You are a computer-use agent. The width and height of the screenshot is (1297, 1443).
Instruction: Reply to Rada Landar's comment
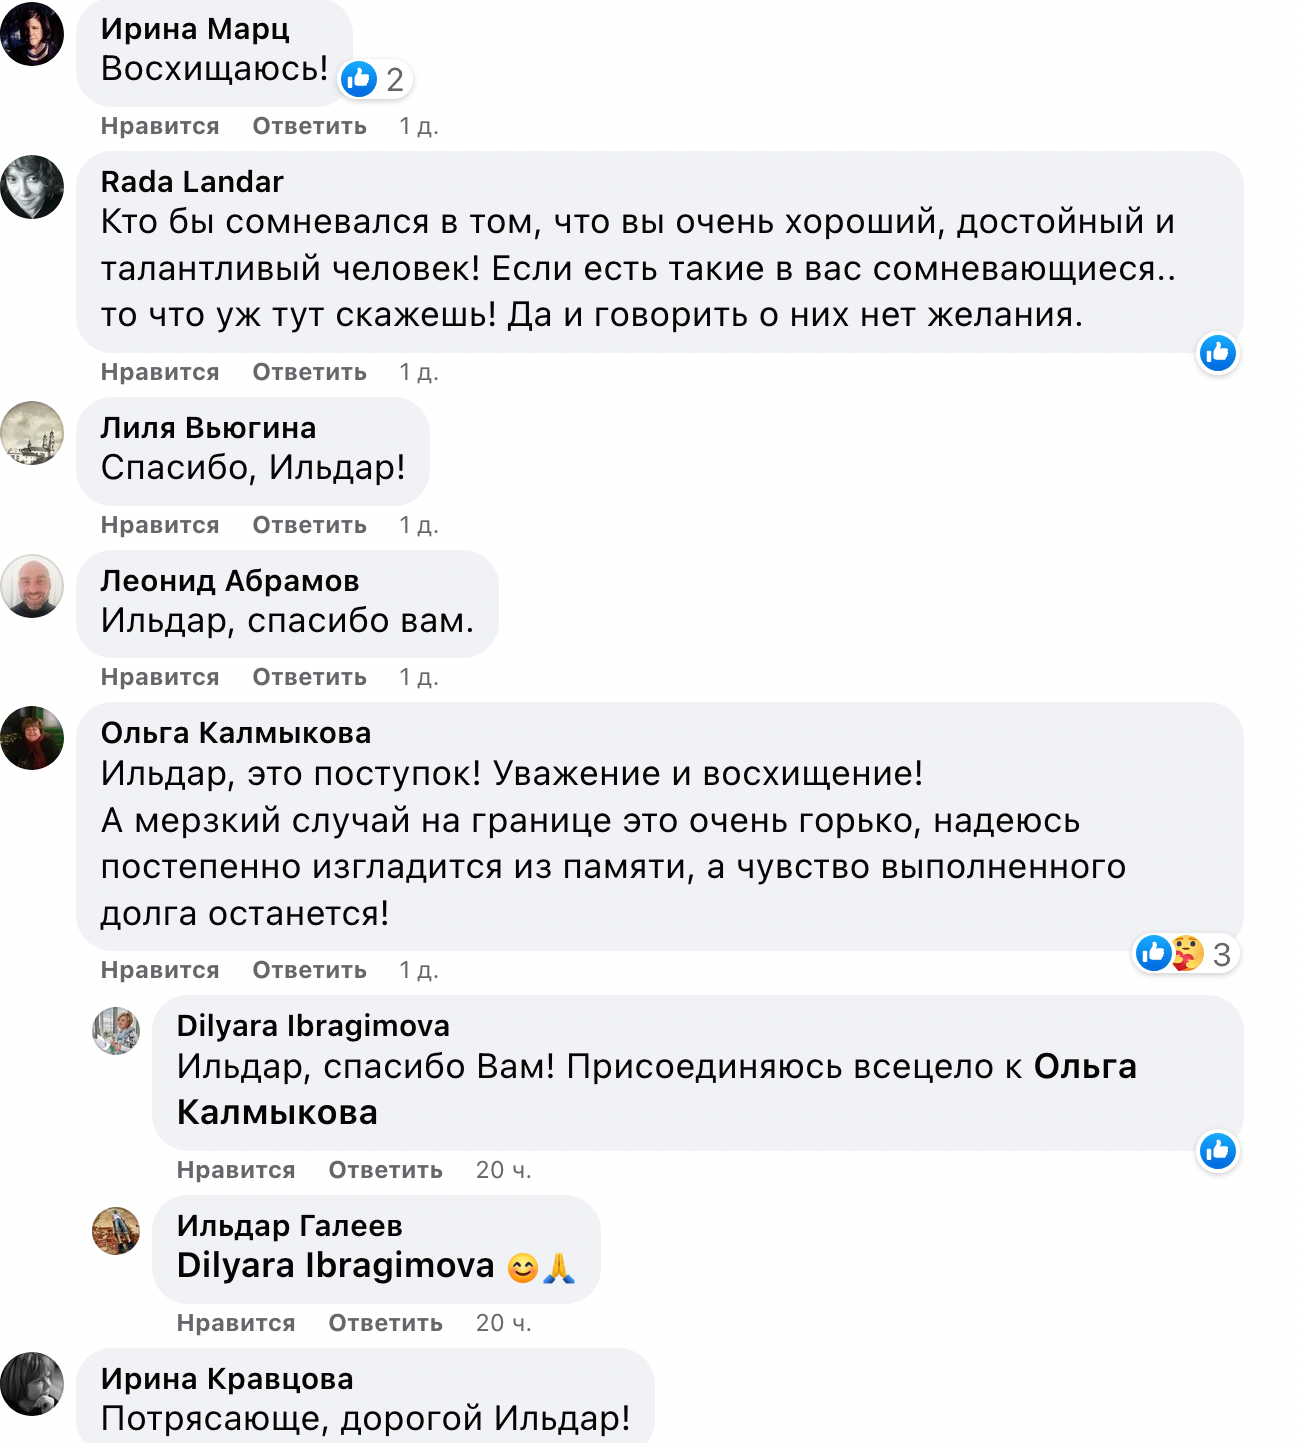point(309,372)
